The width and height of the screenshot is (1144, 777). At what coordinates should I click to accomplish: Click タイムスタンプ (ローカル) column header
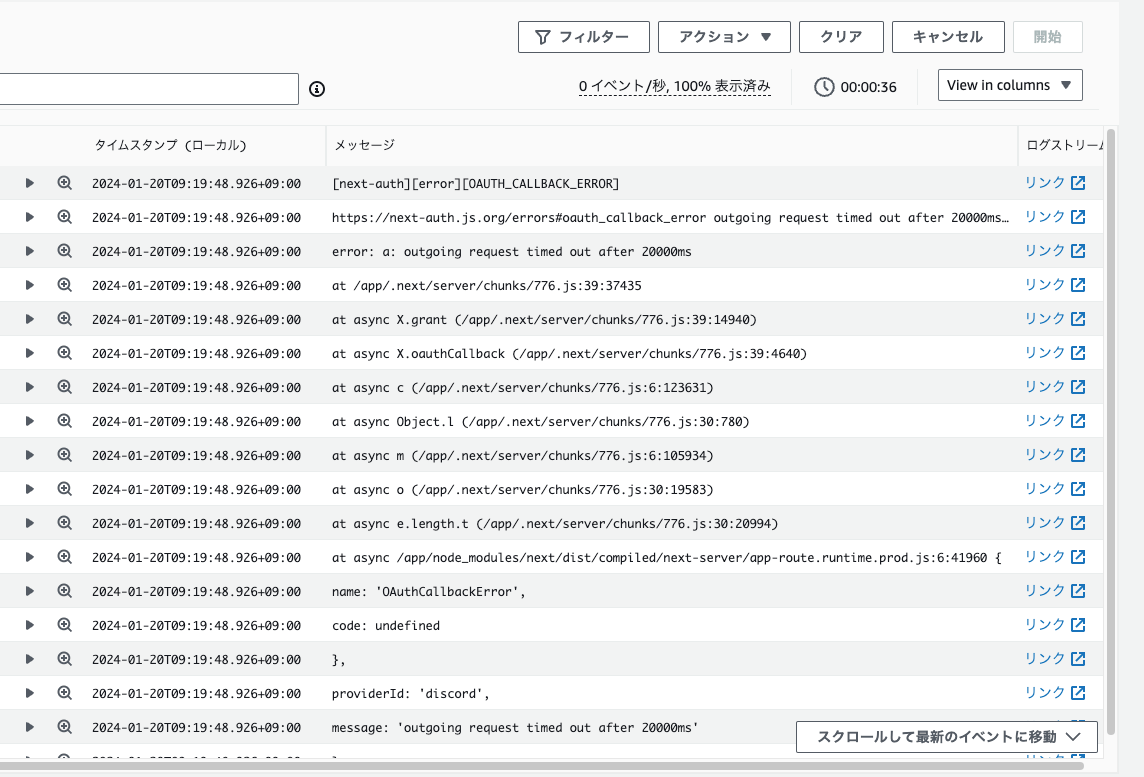pos(171,145)
